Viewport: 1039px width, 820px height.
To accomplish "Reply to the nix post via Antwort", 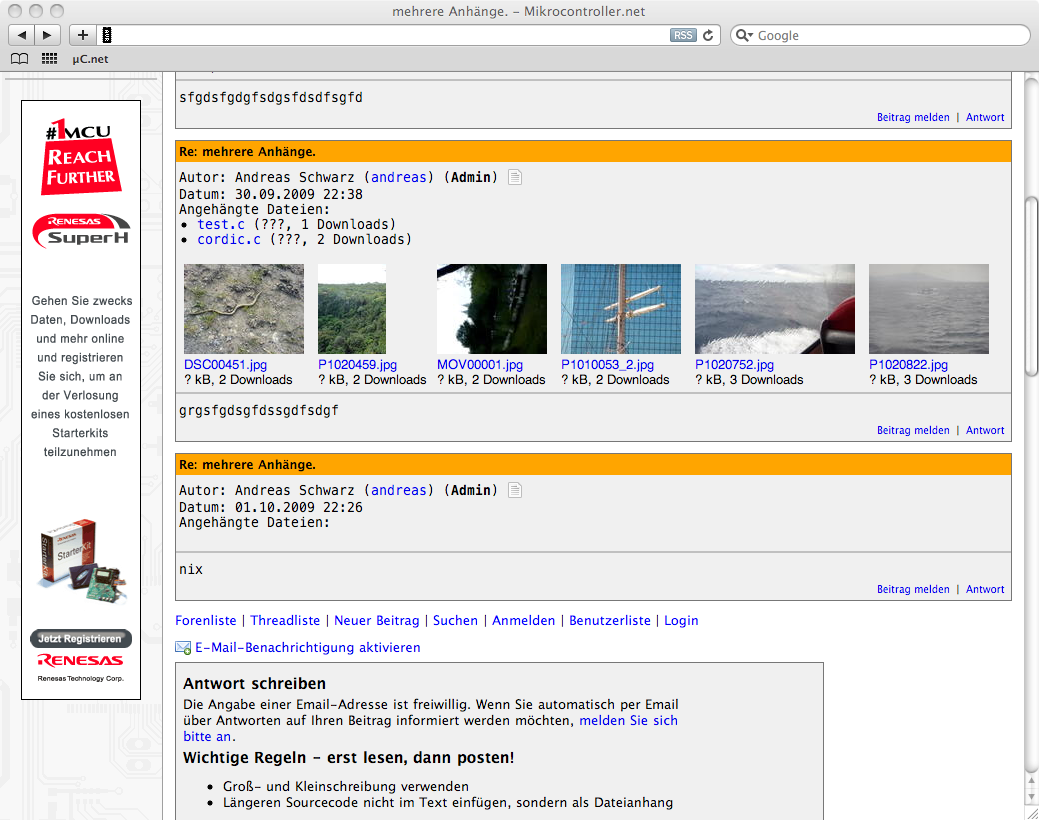I will (x=985, y=589).
